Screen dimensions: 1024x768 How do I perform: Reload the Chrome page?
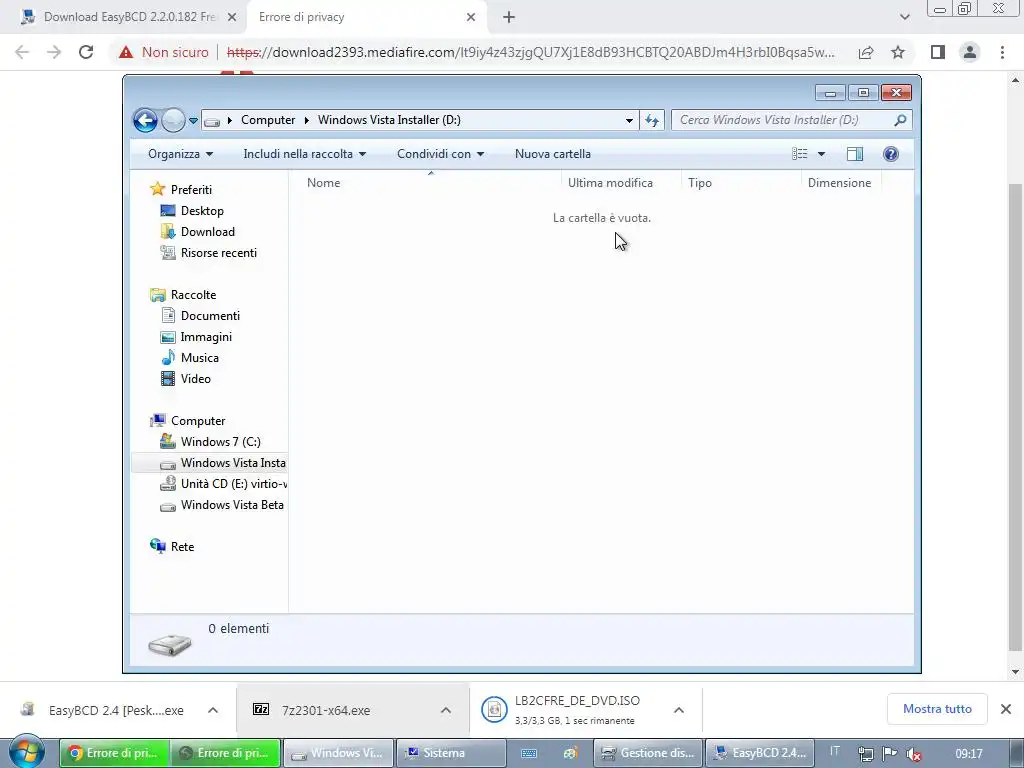coord(86,52)
